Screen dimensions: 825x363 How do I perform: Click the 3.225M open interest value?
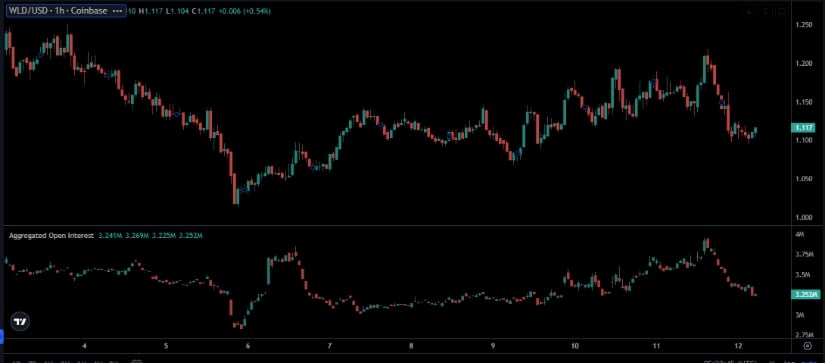(164, 236)
